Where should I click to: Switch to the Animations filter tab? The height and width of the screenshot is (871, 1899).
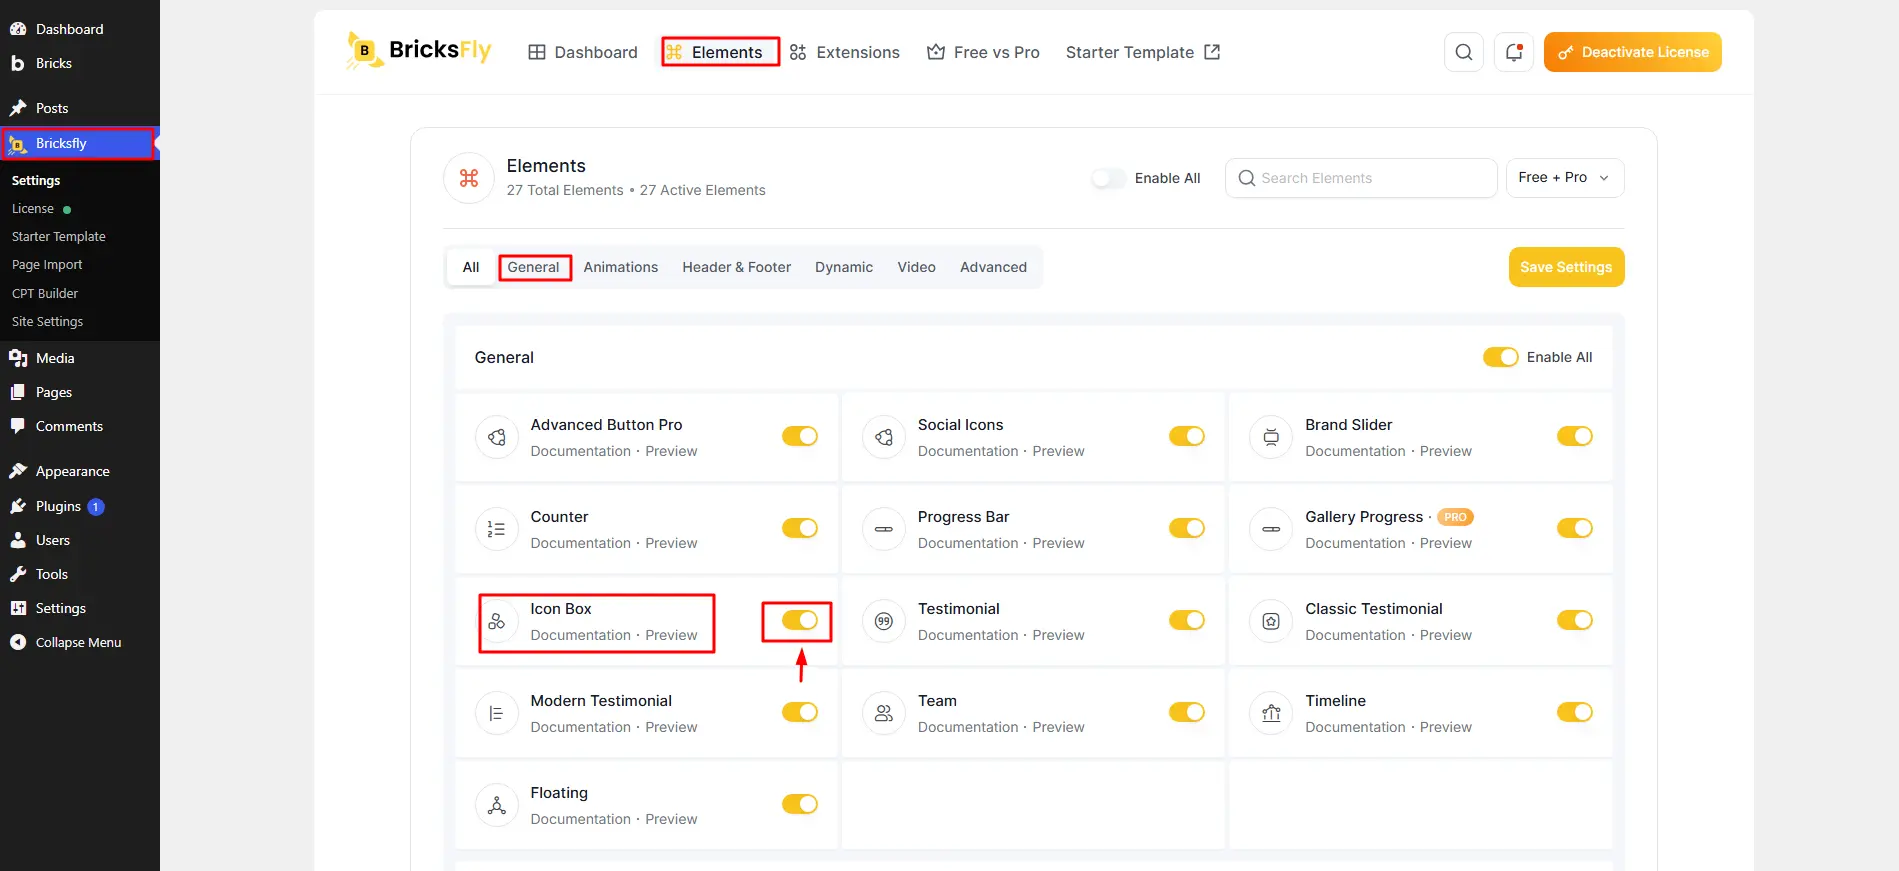621,267
